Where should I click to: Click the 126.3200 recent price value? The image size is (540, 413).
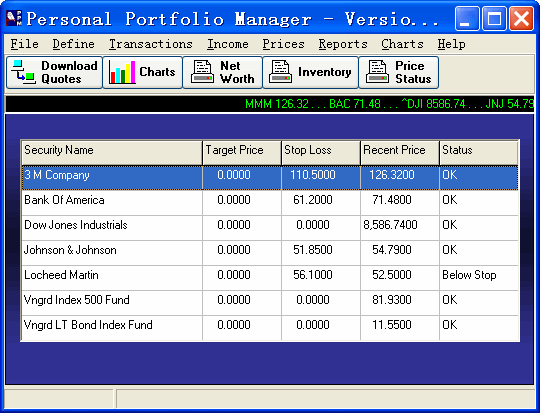[x=392, y=175]
